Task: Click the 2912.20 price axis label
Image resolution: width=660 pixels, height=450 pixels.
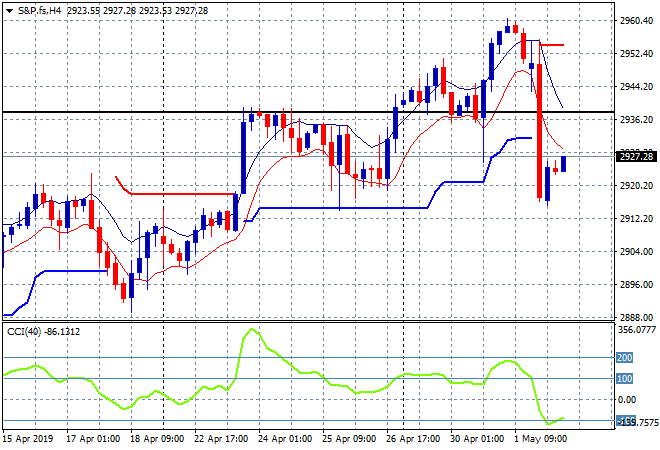Action: [636, 218]
